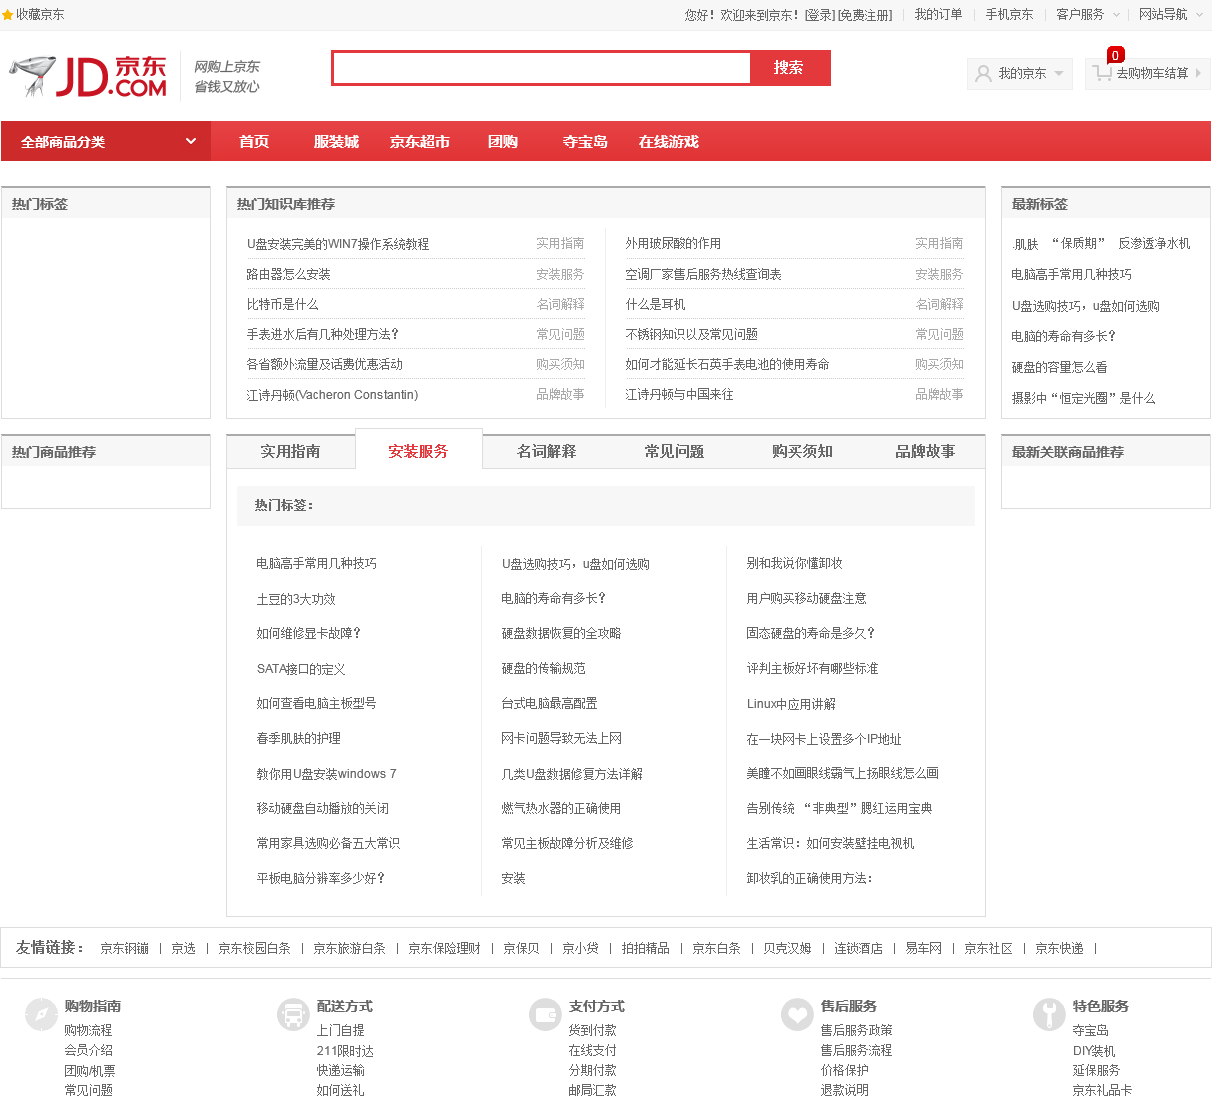
Task: Click friendly link 京东钢镚
Action: 125,948
